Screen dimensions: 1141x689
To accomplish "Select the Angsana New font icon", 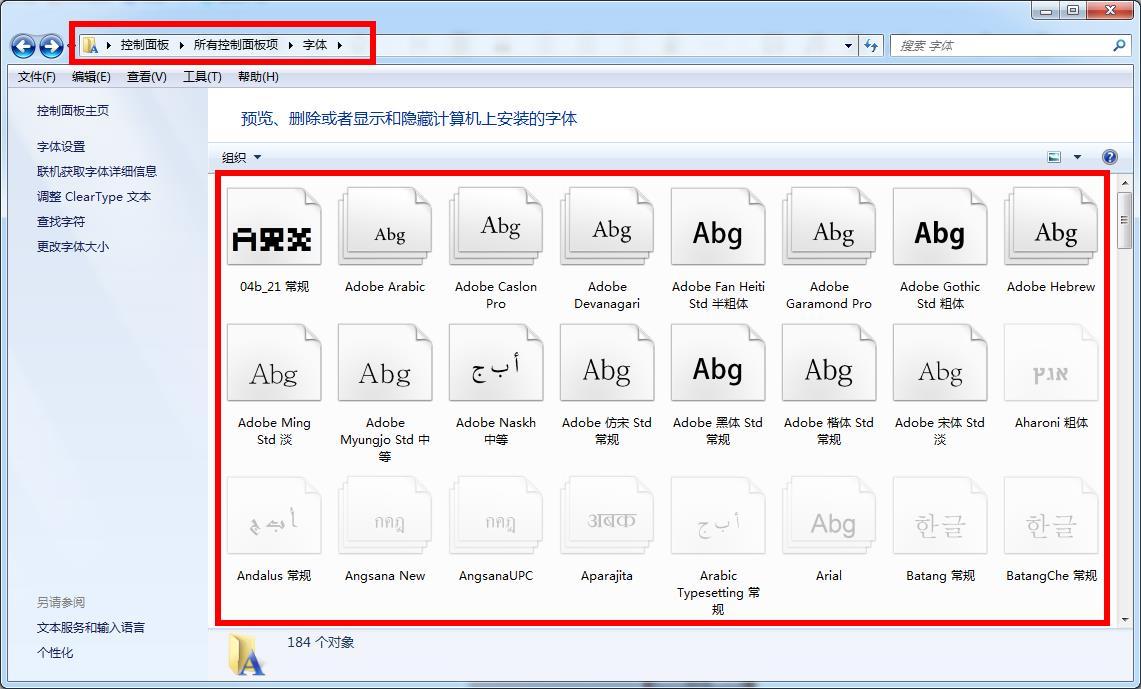I will coord(385,516).
